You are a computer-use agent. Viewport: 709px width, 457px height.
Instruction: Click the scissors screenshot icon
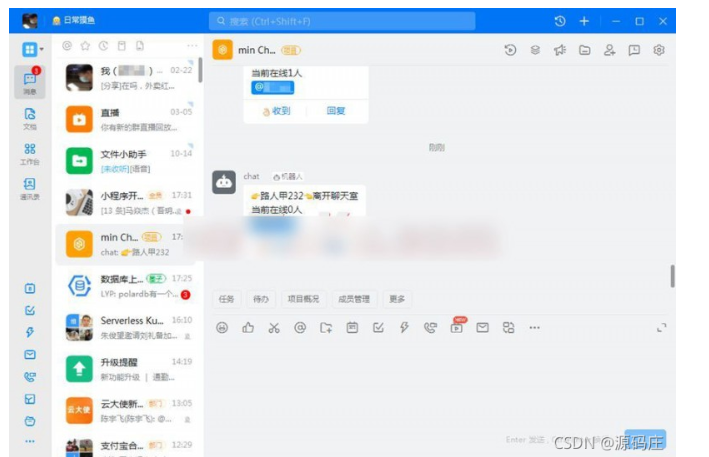[273, 327]
